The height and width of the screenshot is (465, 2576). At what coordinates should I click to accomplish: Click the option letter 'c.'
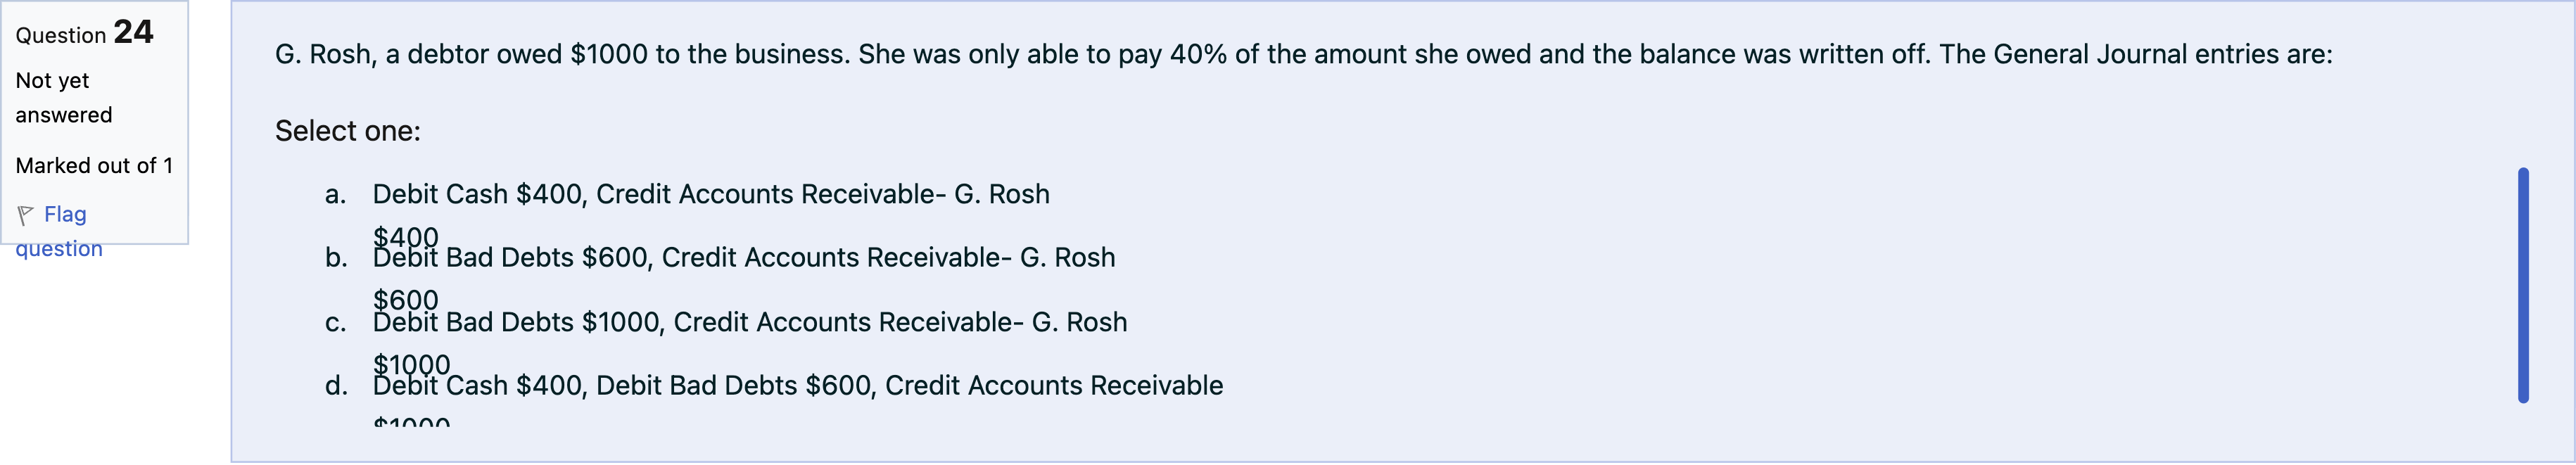336,322
